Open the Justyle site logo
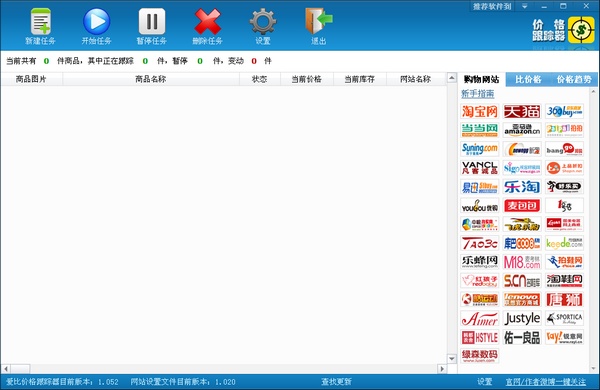This screenshot has width=600, height=390. 522,318
